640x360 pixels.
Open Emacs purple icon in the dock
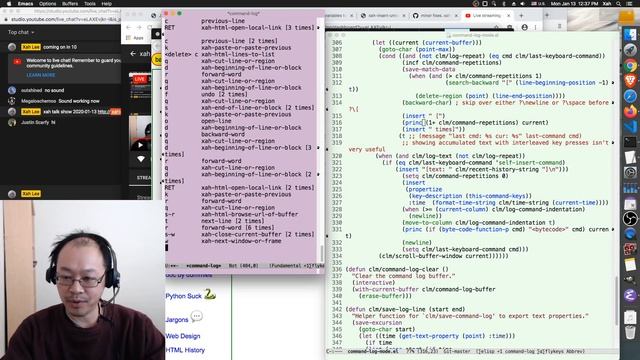pos(630,295)
